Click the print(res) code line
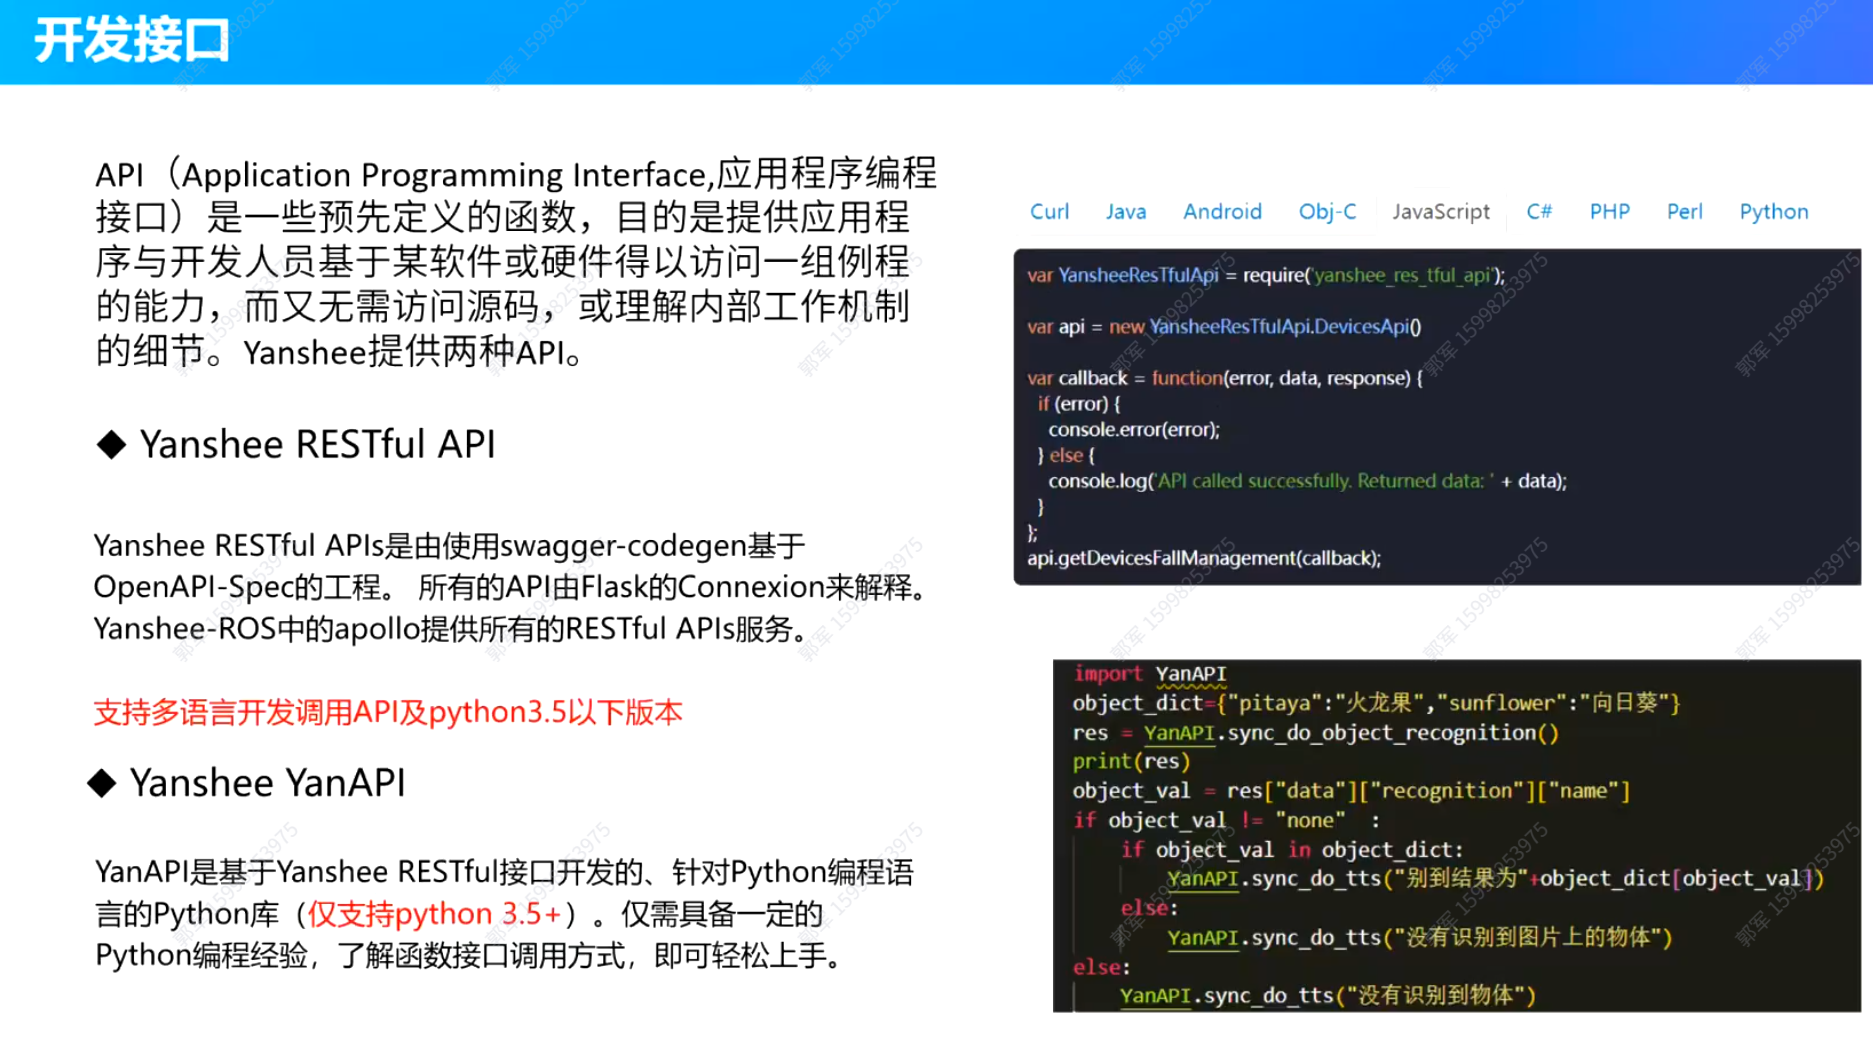Screen dimensions: 1873x1050 pos(1131,762)
